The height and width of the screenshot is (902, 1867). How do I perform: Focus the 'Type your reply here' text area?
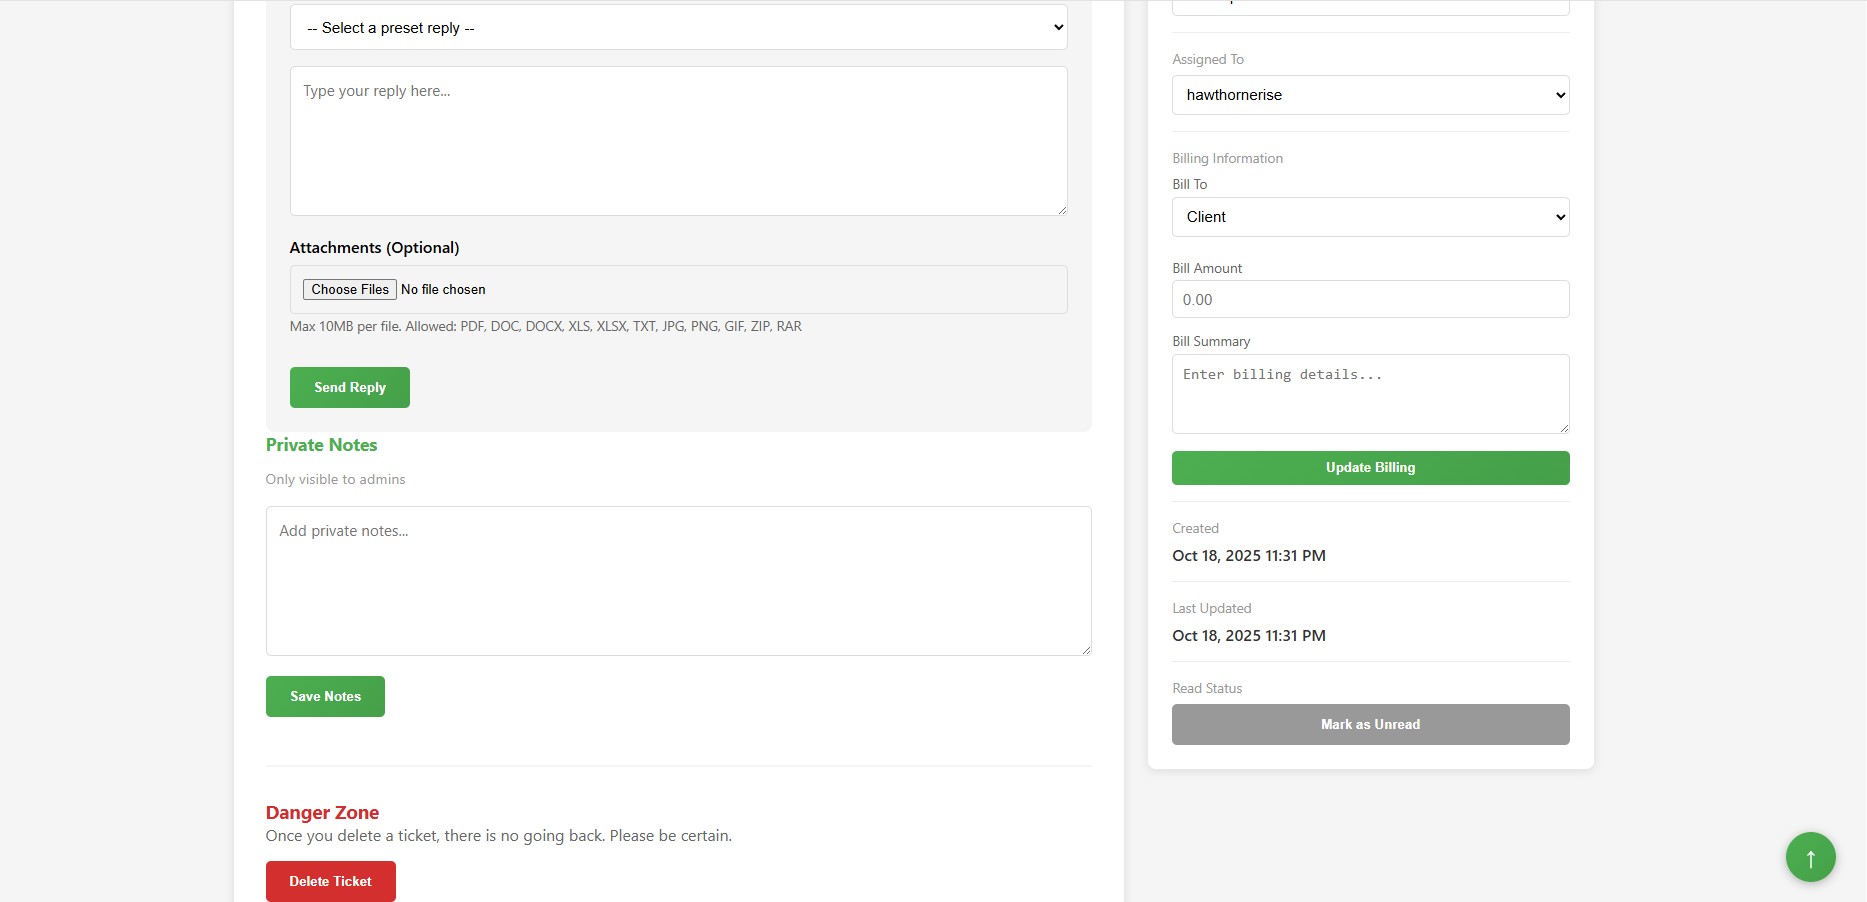[678, 140]
